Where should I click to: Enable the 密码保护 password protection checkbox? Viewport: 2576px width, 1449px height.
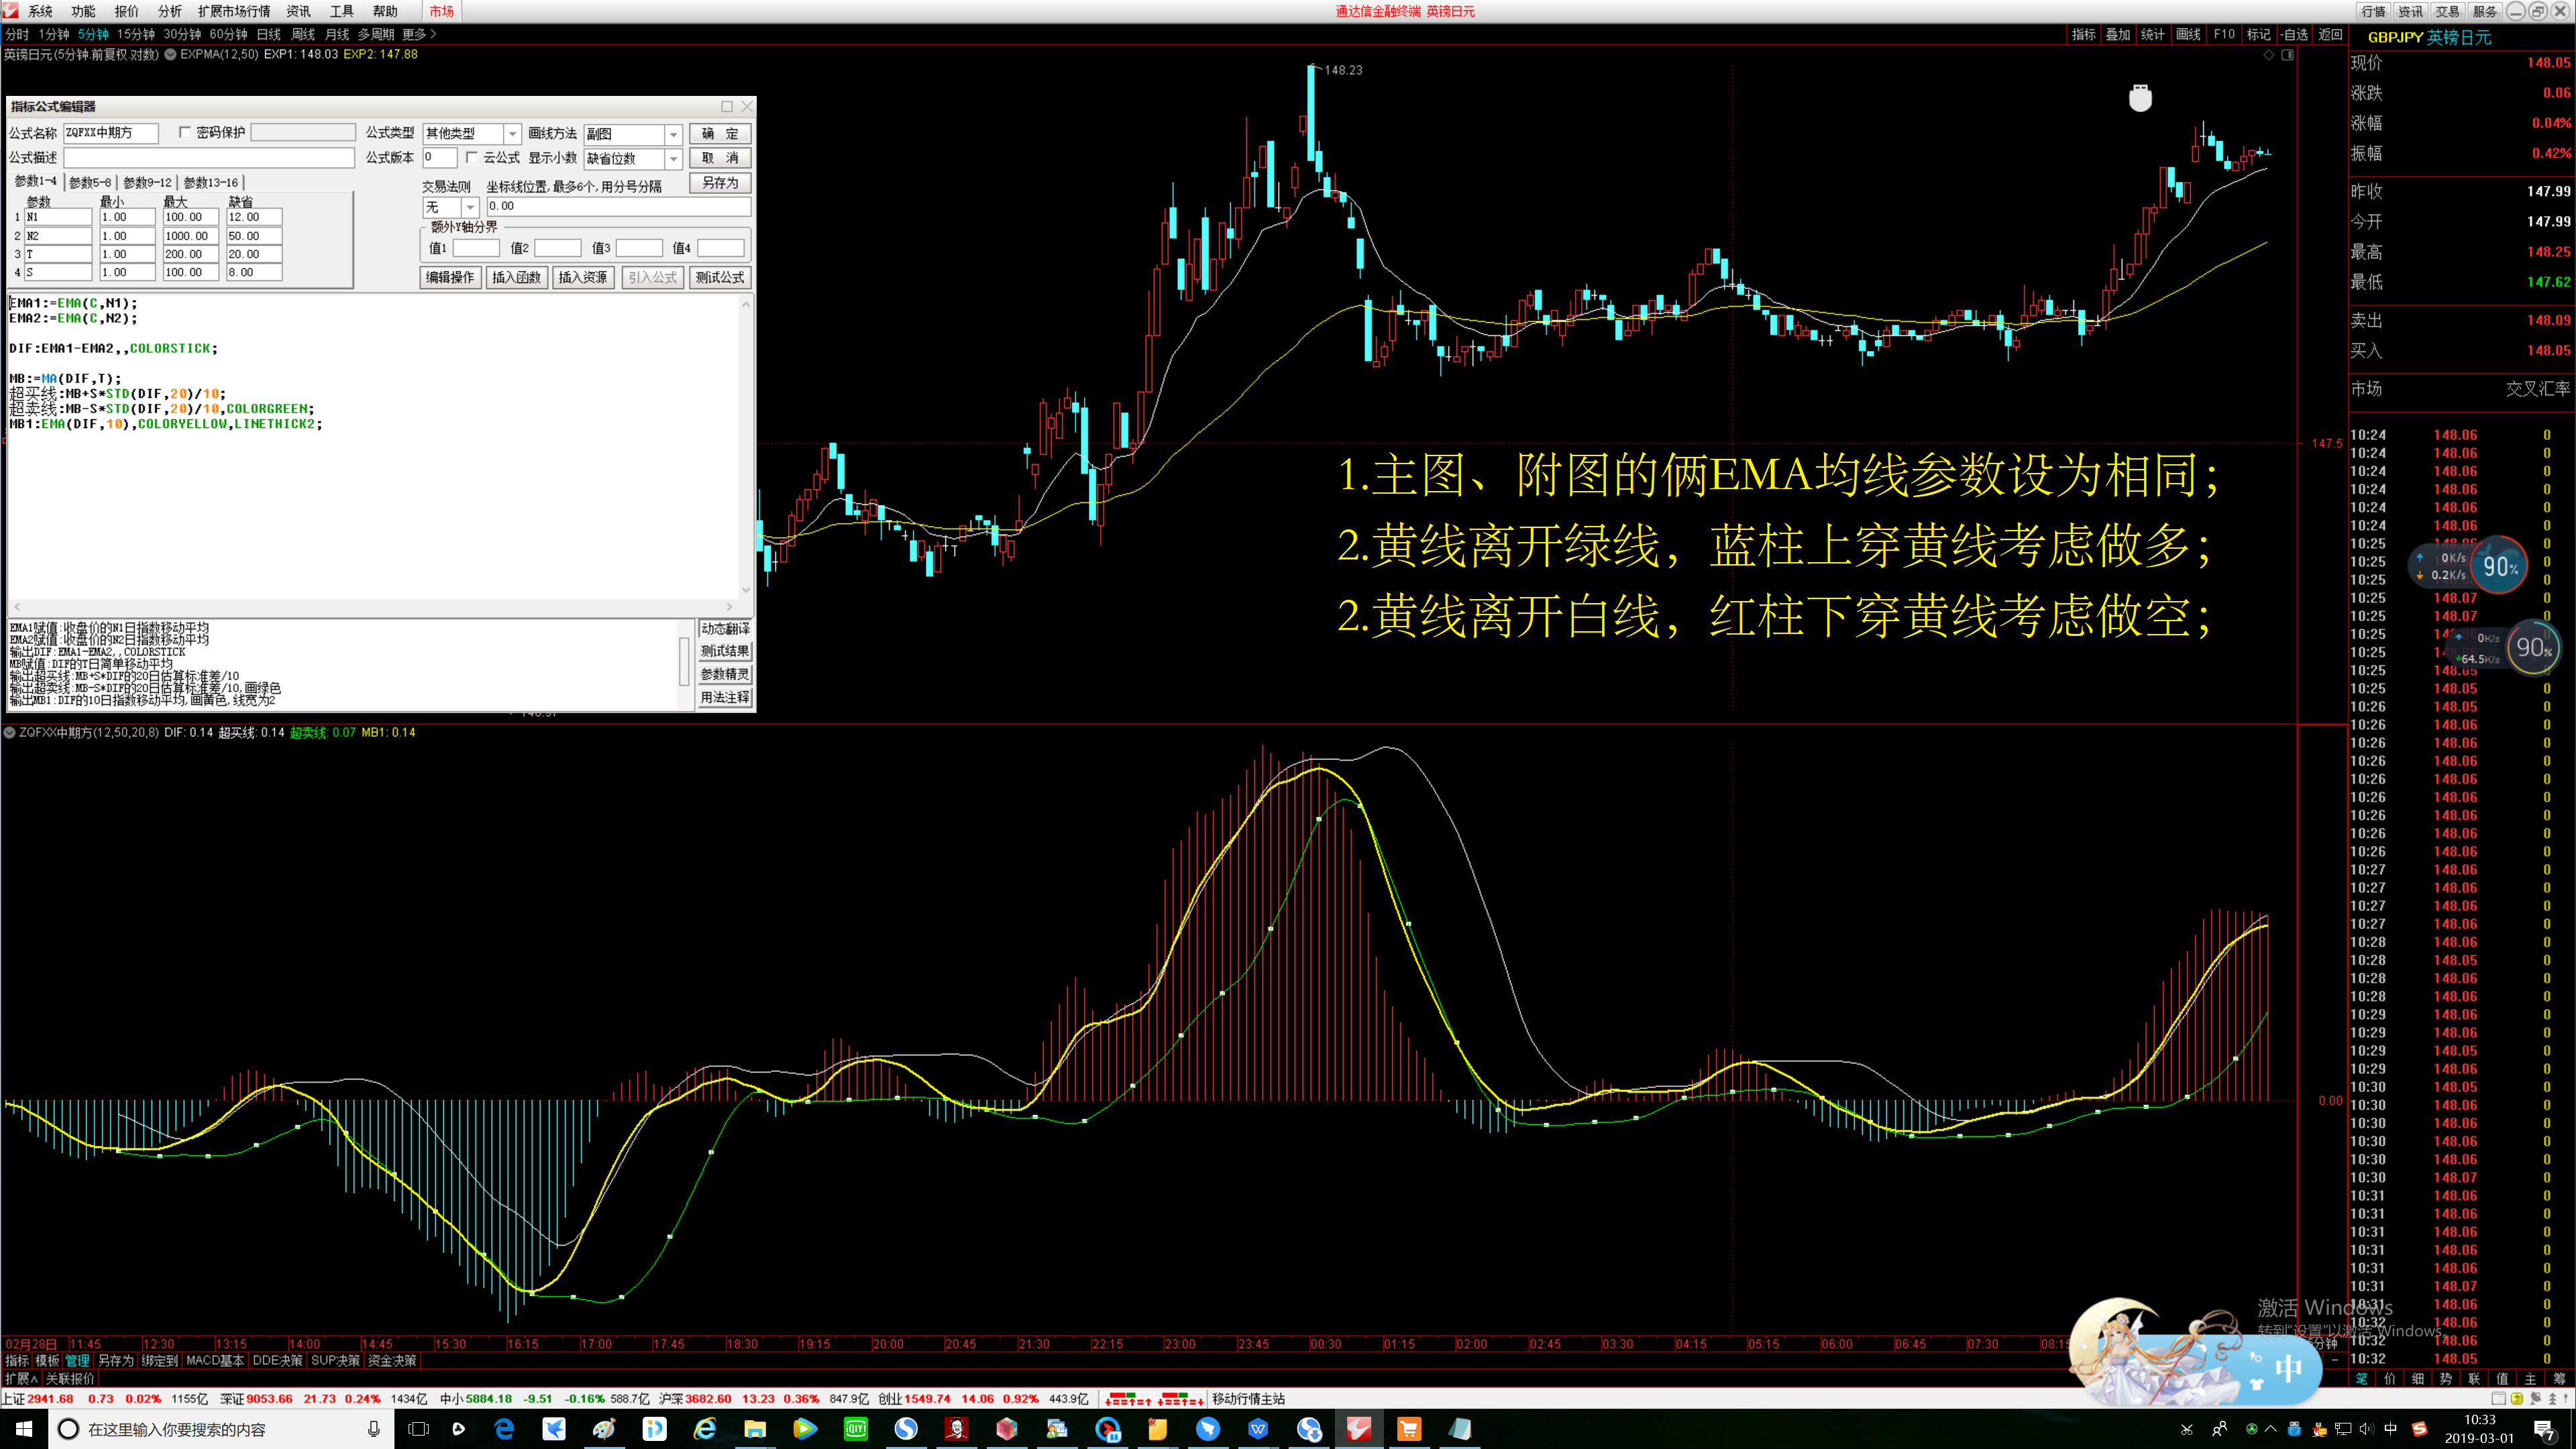coord(185,132)
